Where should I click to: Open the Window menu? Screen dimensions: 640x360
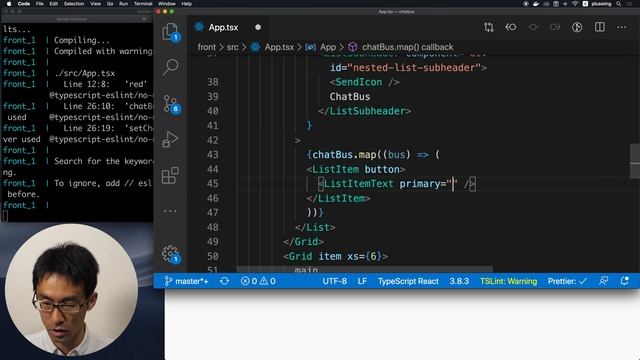point(167,4)
